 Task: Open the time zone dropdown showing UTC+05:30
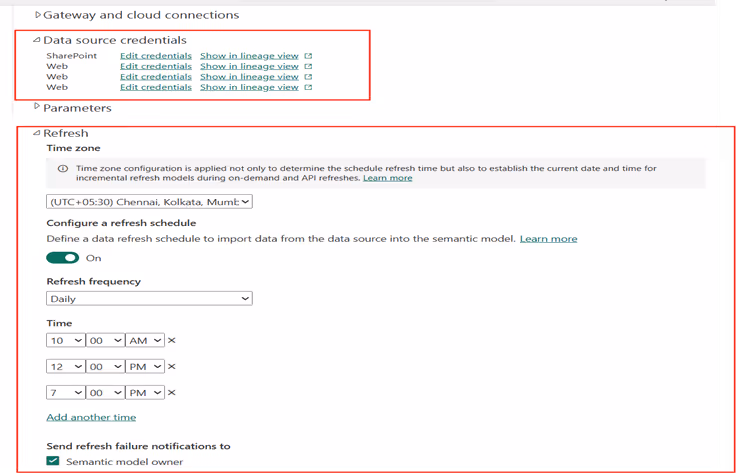point(149,202)
